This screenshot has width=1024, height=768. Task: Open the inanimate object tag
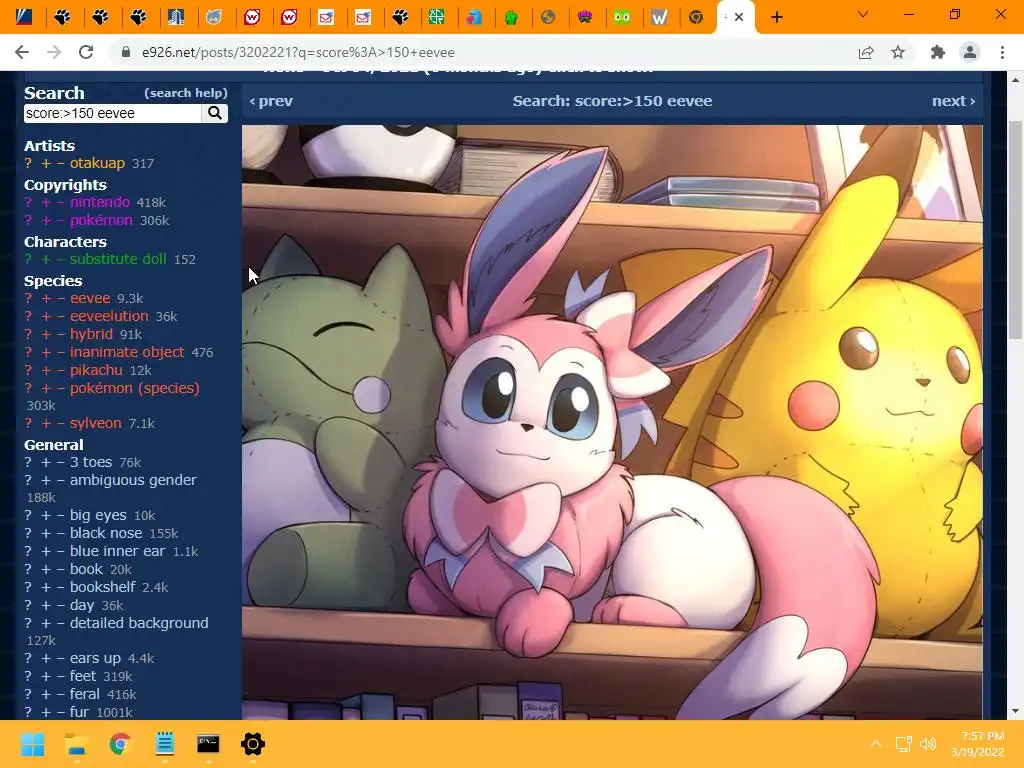127,352
